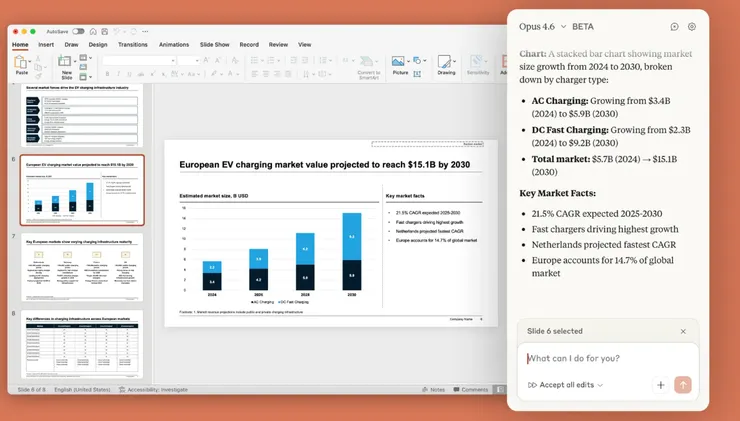740x421 pixels.
Task: Decrease the list indent level
Action: coord(293,60)
